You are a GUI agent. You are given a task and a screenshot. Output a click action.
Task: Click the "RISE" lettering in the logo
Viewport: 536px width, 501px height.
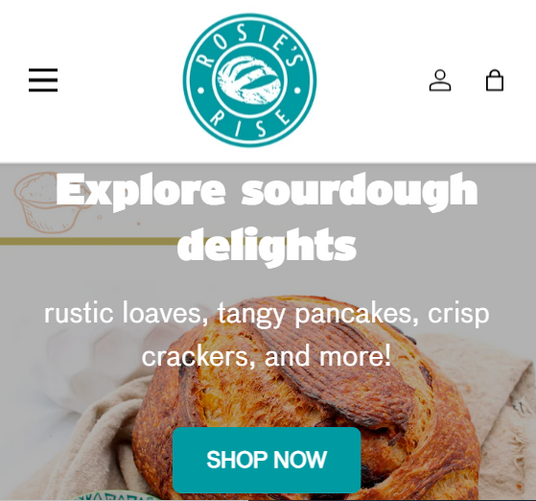tap(251, 123)
